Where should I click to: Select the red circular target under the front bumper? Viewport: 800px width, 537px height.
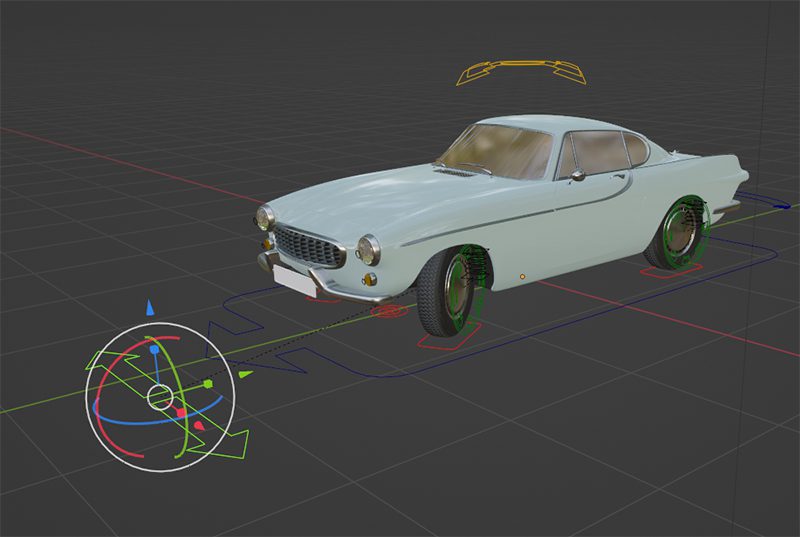[x=389, y=312]
